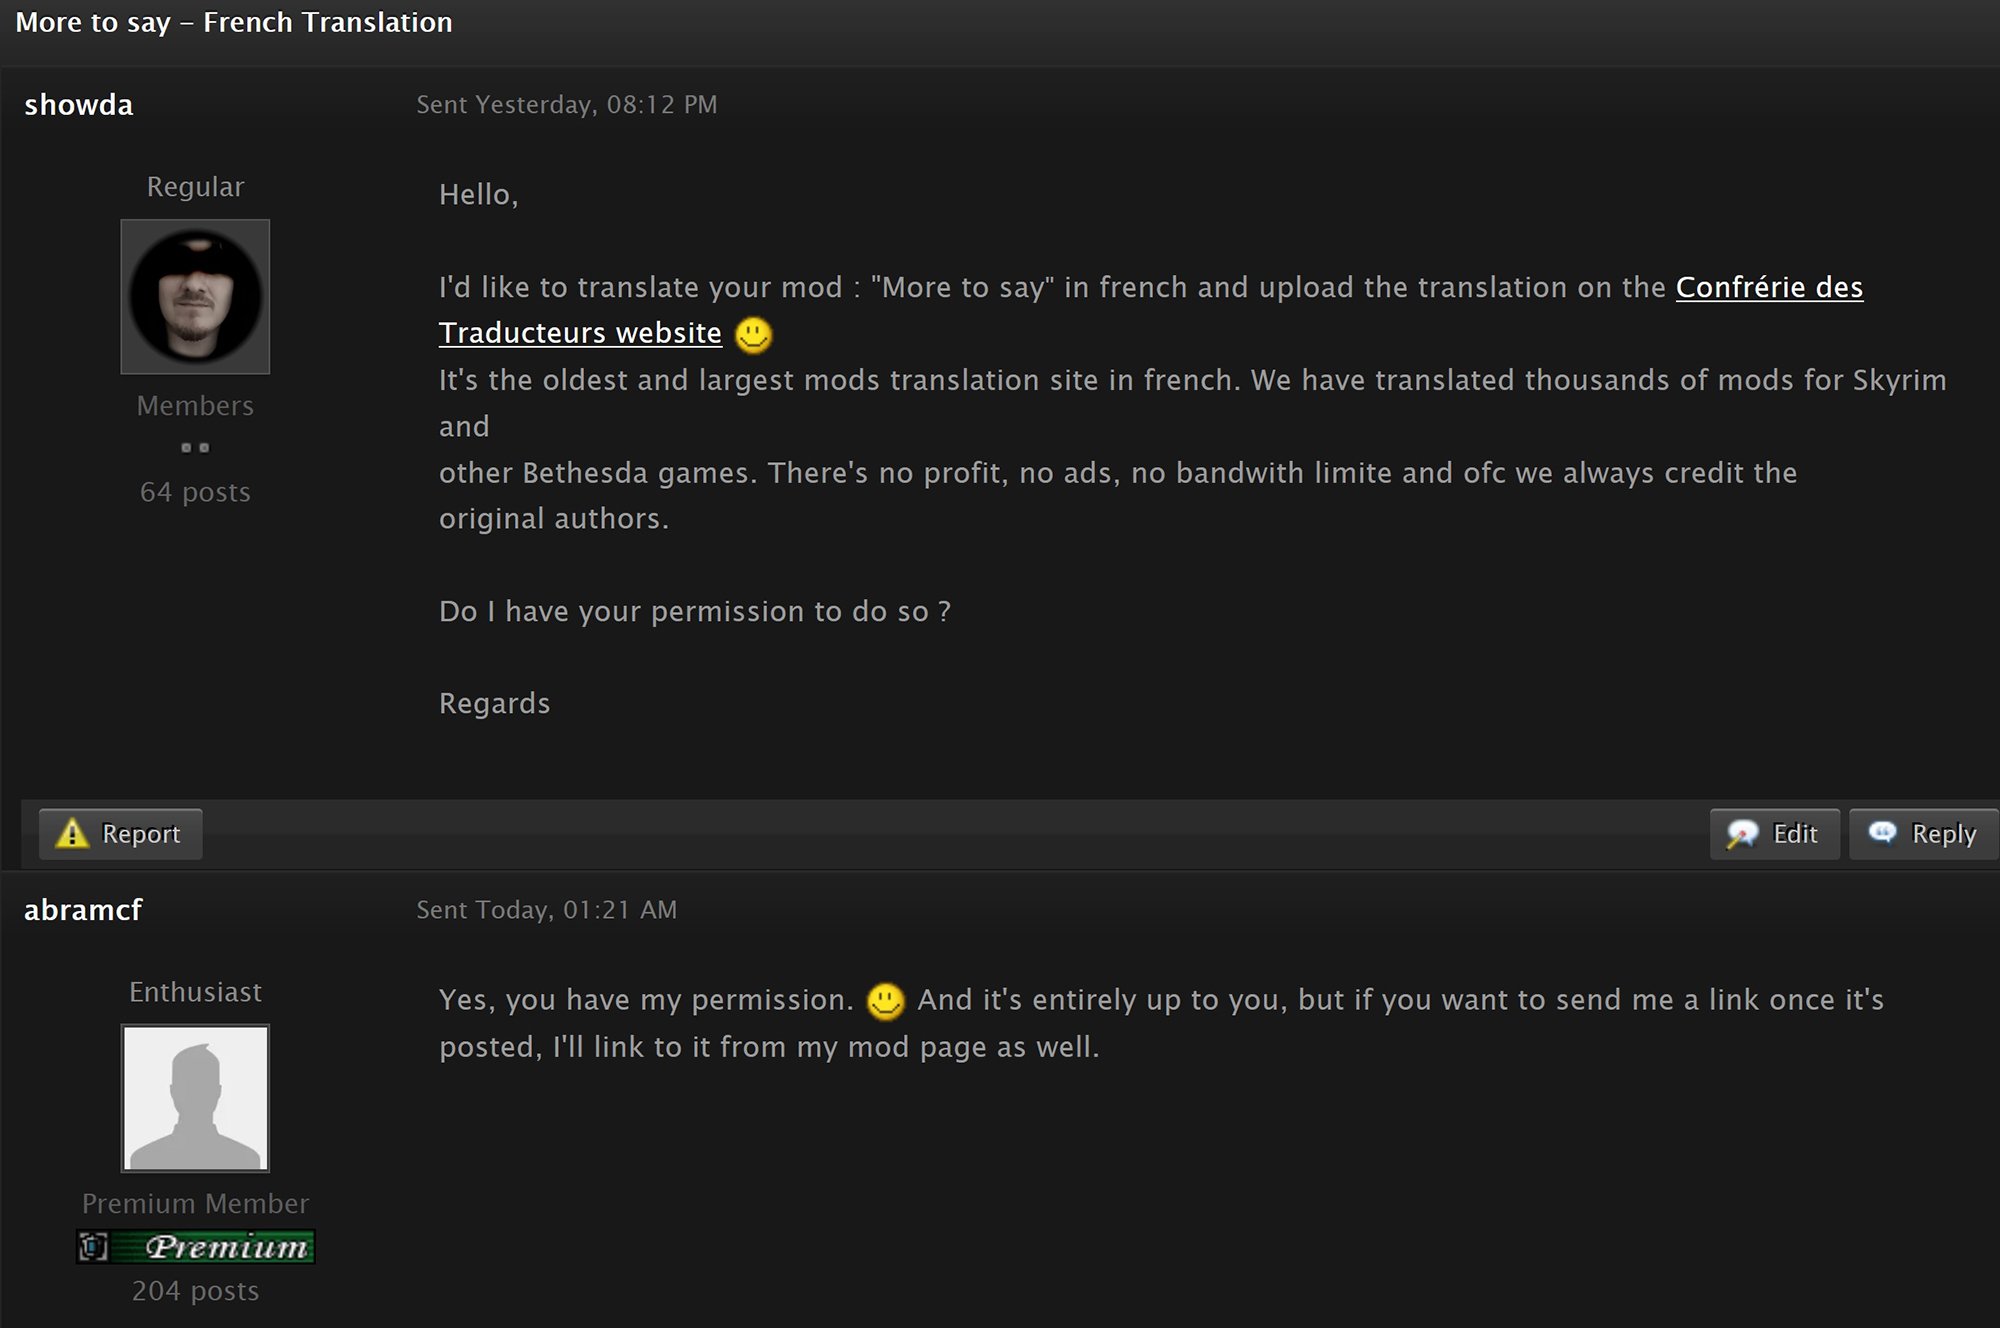Click the "Sent Today, 01:21 AM" timestamp

(x=547, y=910)
